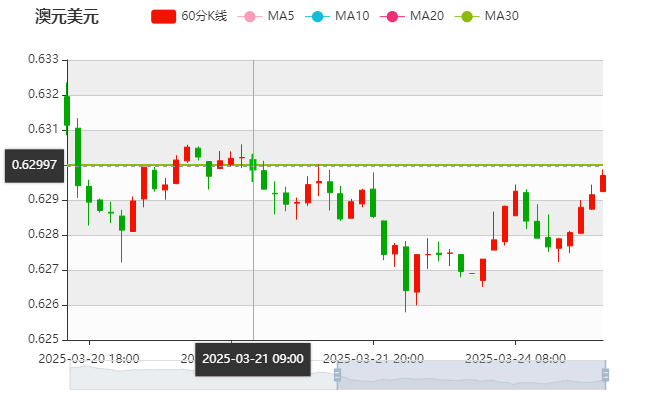Toggle the series using the 60分K线 text label

pos(204,17)
